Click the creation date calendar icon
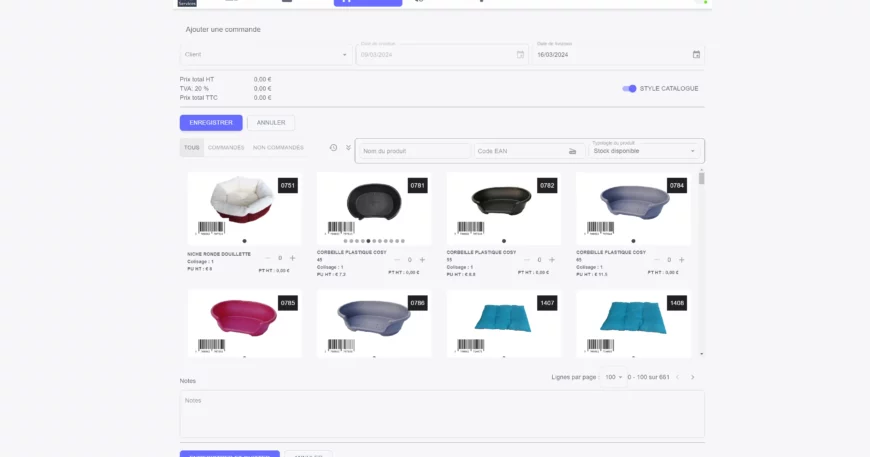870x457 pixels. coord(520,54)
